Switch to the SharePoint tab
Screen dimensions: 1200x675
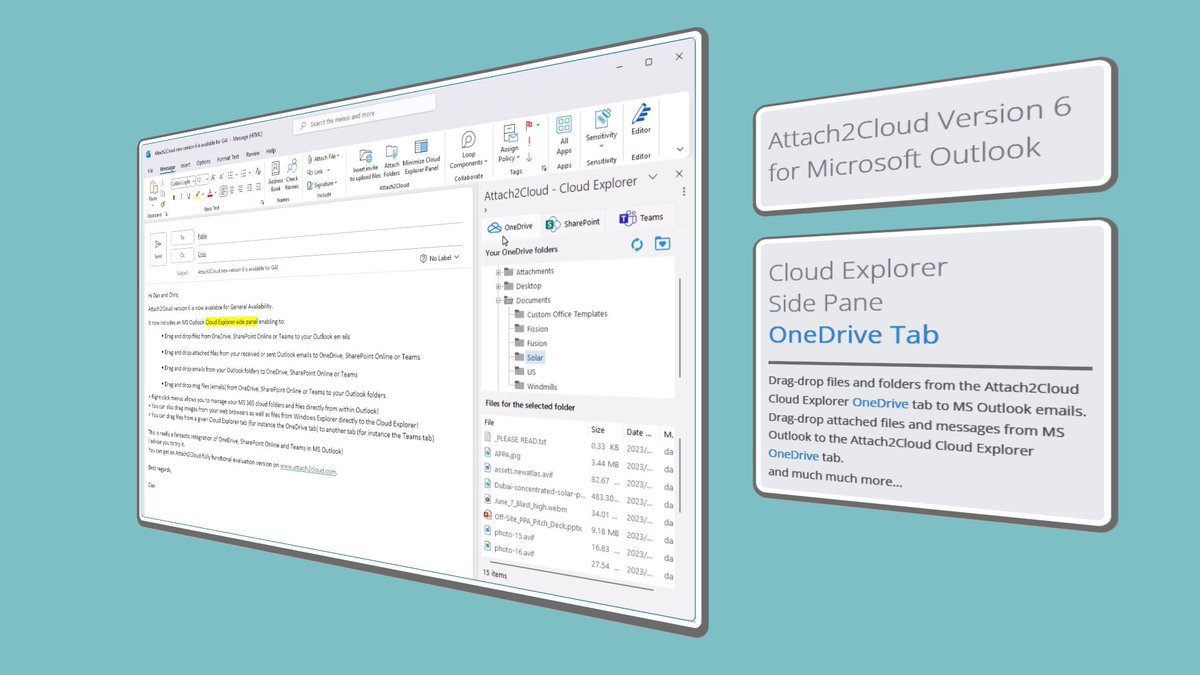click(x=573, y=222)
